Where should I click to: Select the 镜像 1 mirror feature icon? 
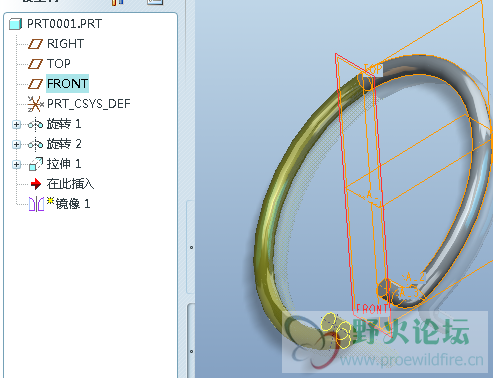click(36, 204)
